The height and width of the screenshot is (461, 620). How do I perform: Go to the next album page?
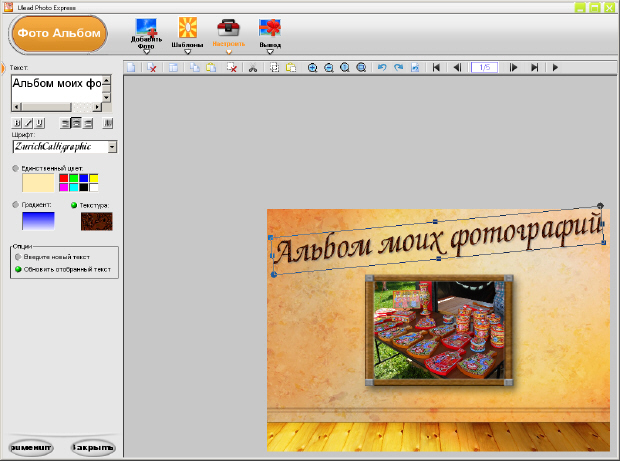point(513,68)
